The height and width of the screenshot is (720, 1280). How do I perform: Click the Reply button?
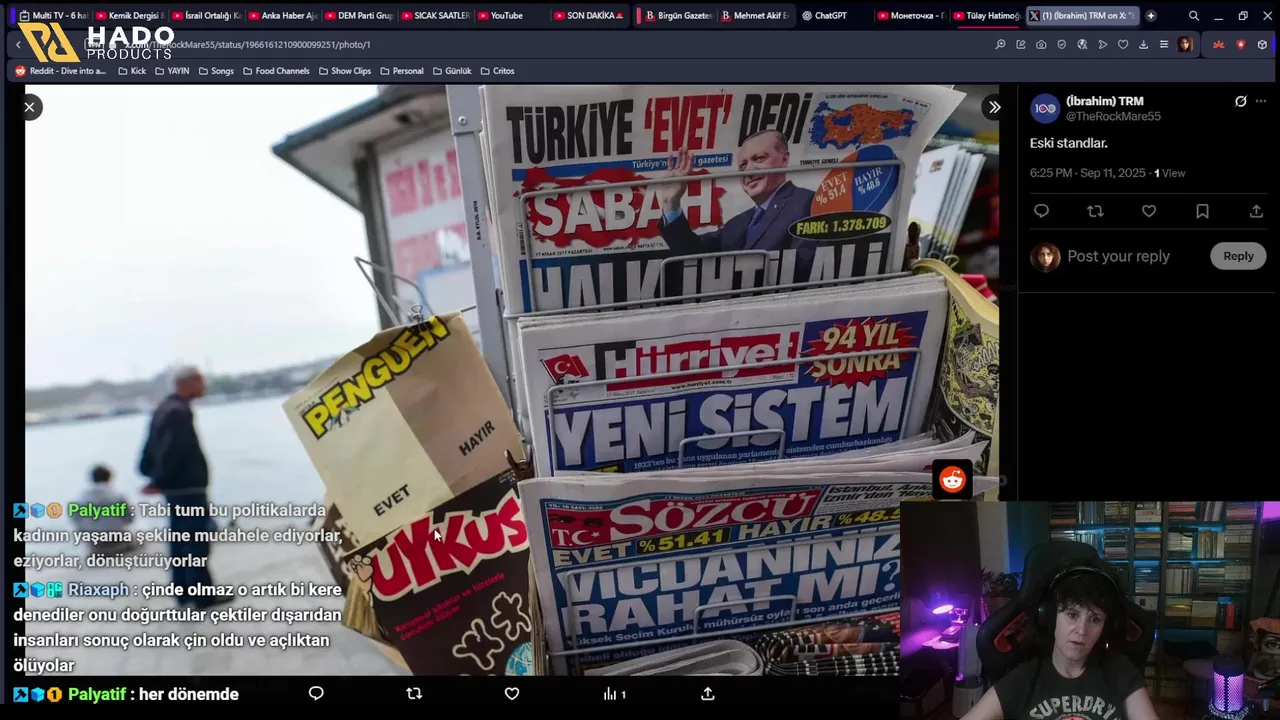point(1238,256)
